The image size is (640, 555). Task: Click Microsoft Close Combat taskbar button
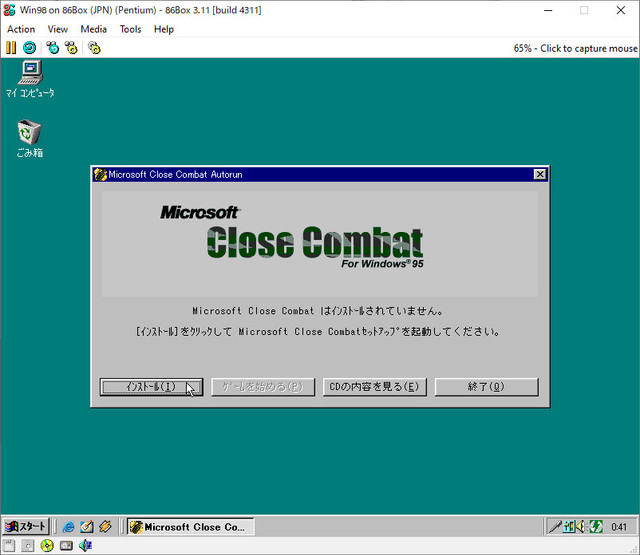coord(191,526)
